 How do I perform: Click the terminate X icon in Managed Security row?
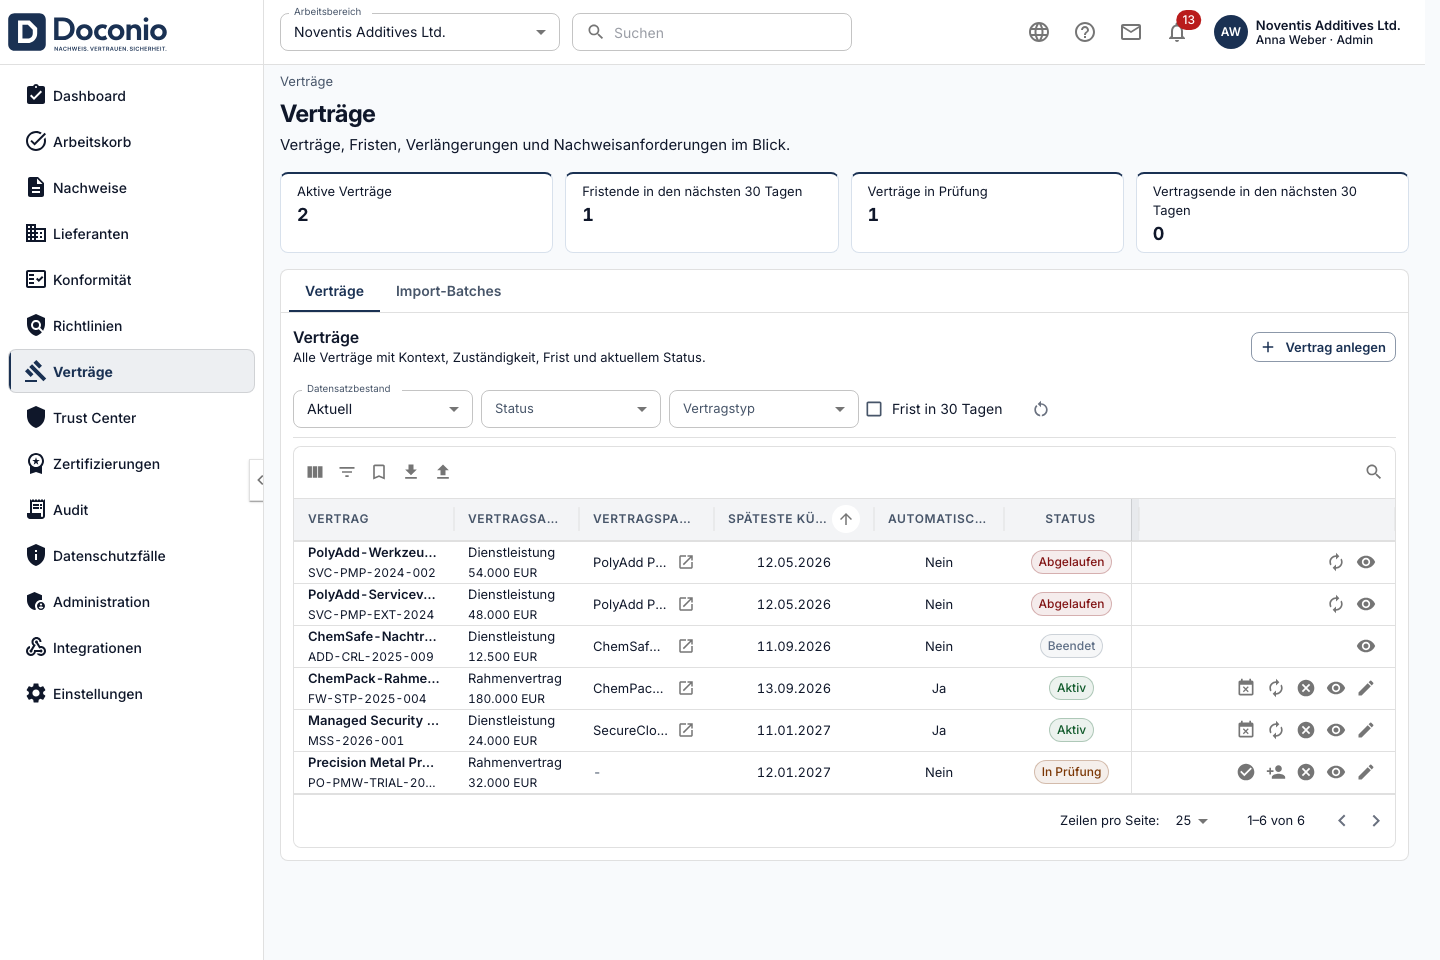(x=1306, y=730)
